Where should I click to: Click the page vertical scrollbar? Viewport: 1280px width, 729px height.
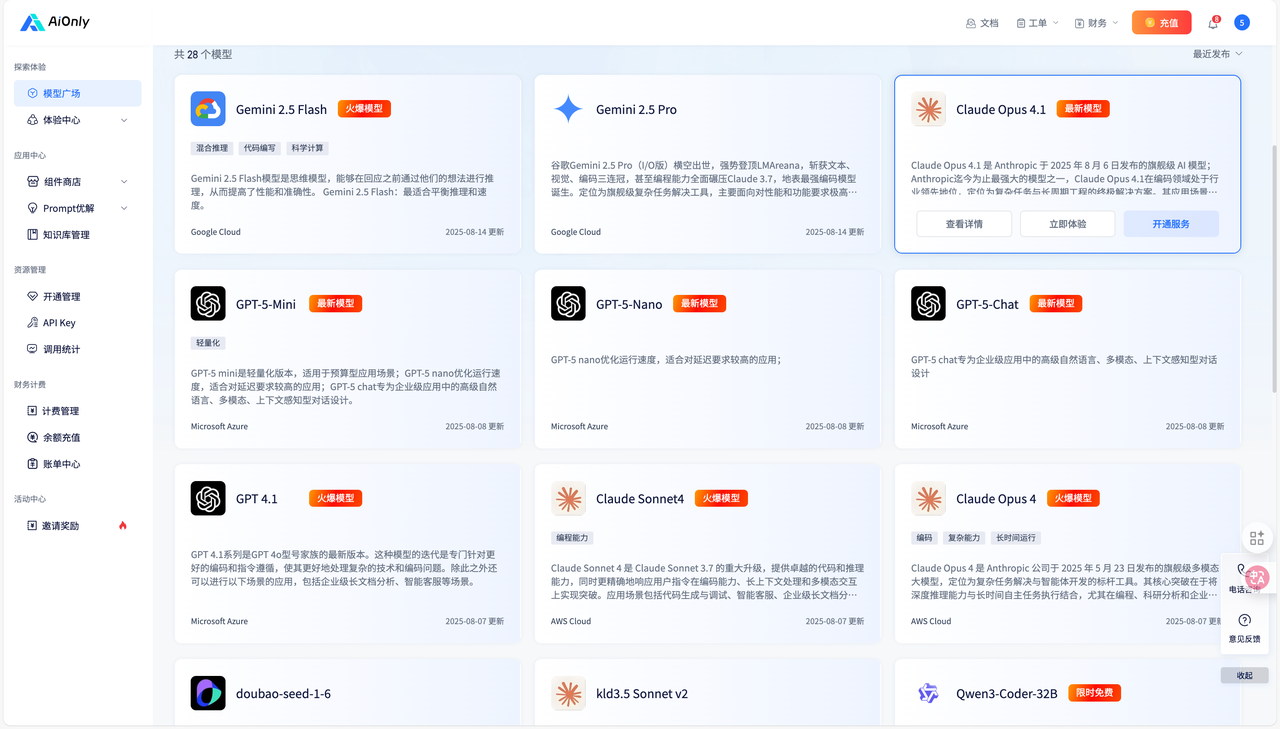1275,270
